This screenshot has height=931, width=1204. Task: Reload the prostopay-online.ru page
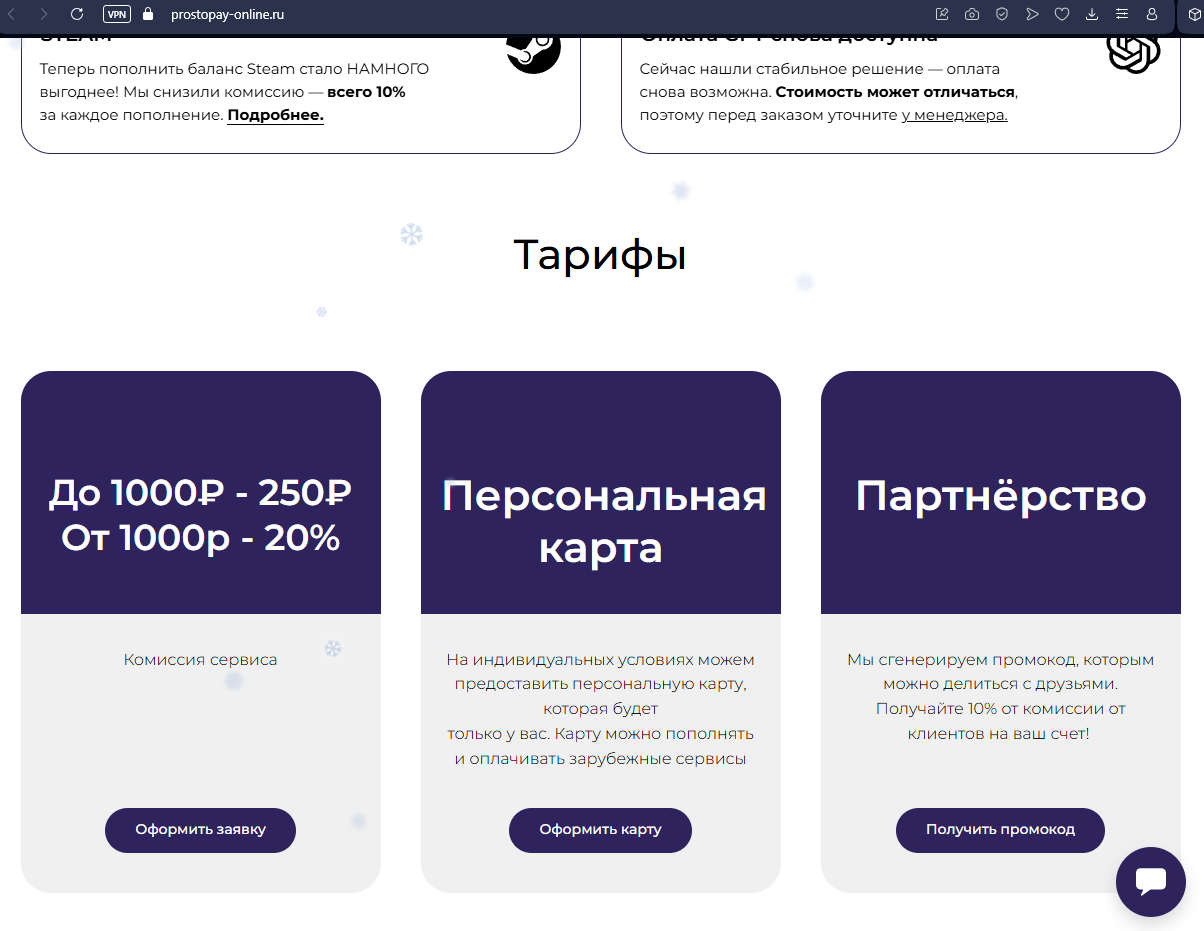[x=76, y=14]
